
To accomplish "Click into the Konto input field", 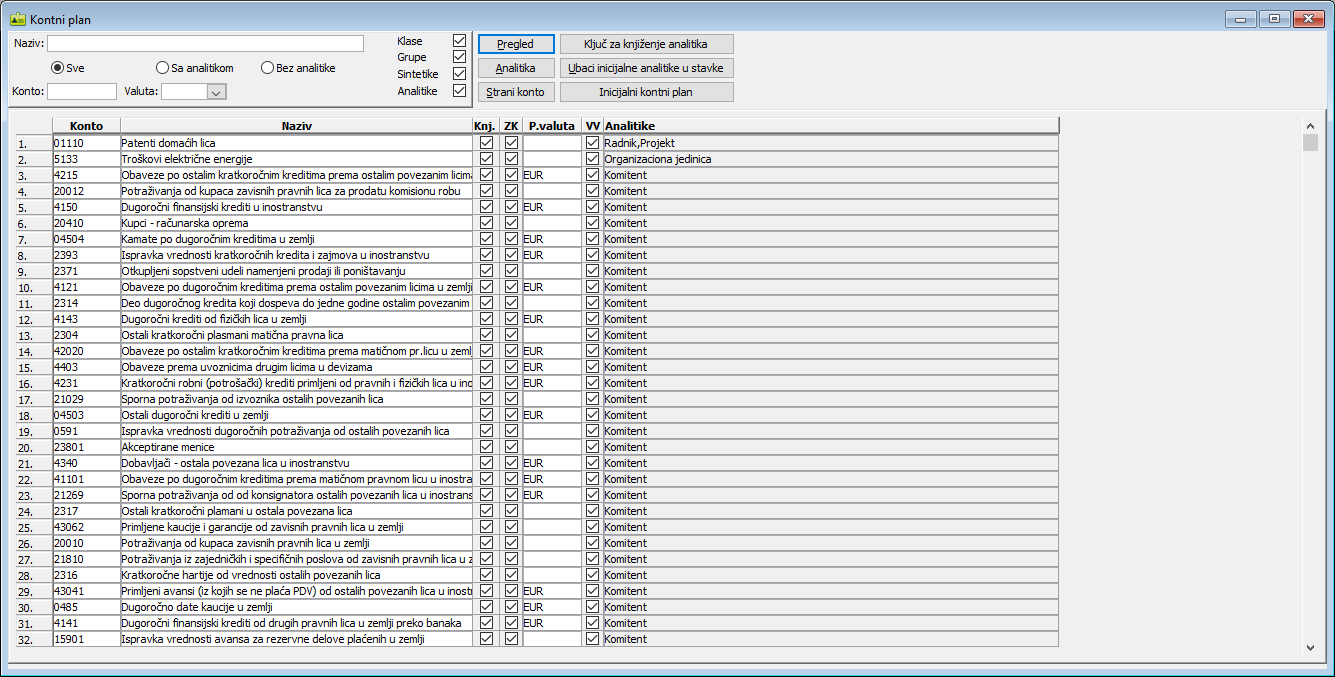I will (x=82, y=92).
